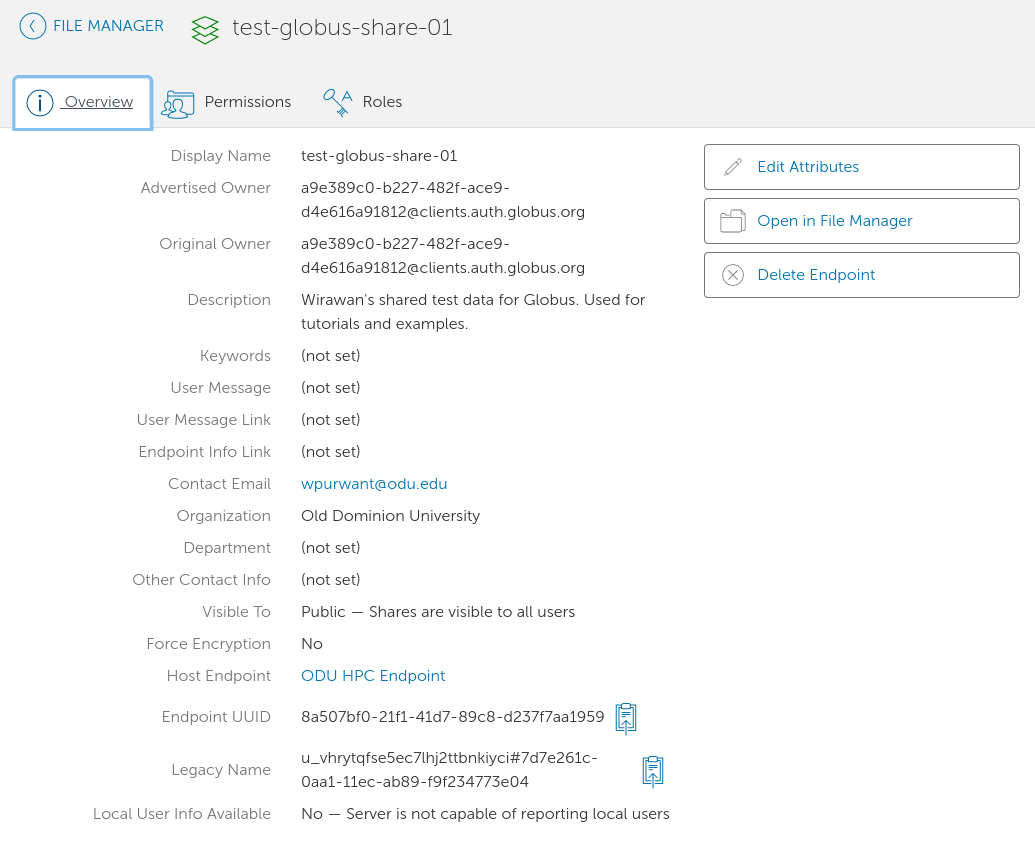Image resolution: width=1035 pixels, height=845 pixels.
Task: Click the circled X icon on Delete Endpoint
Action: coord(732,274)
